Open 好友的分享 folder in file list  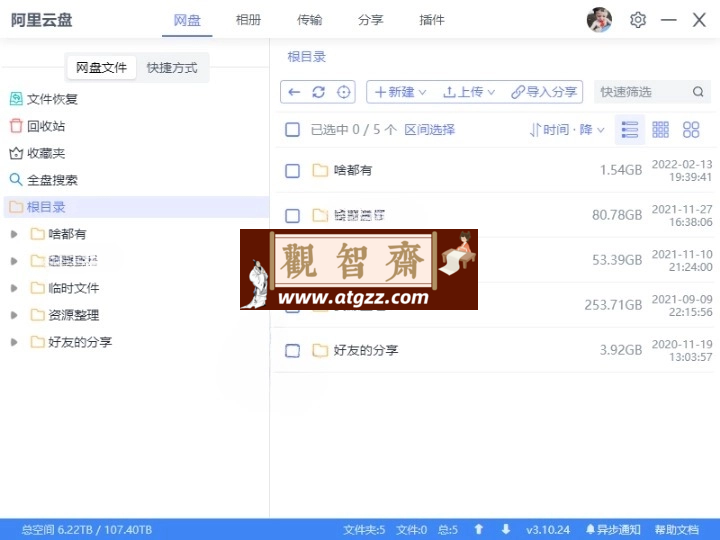366,350
